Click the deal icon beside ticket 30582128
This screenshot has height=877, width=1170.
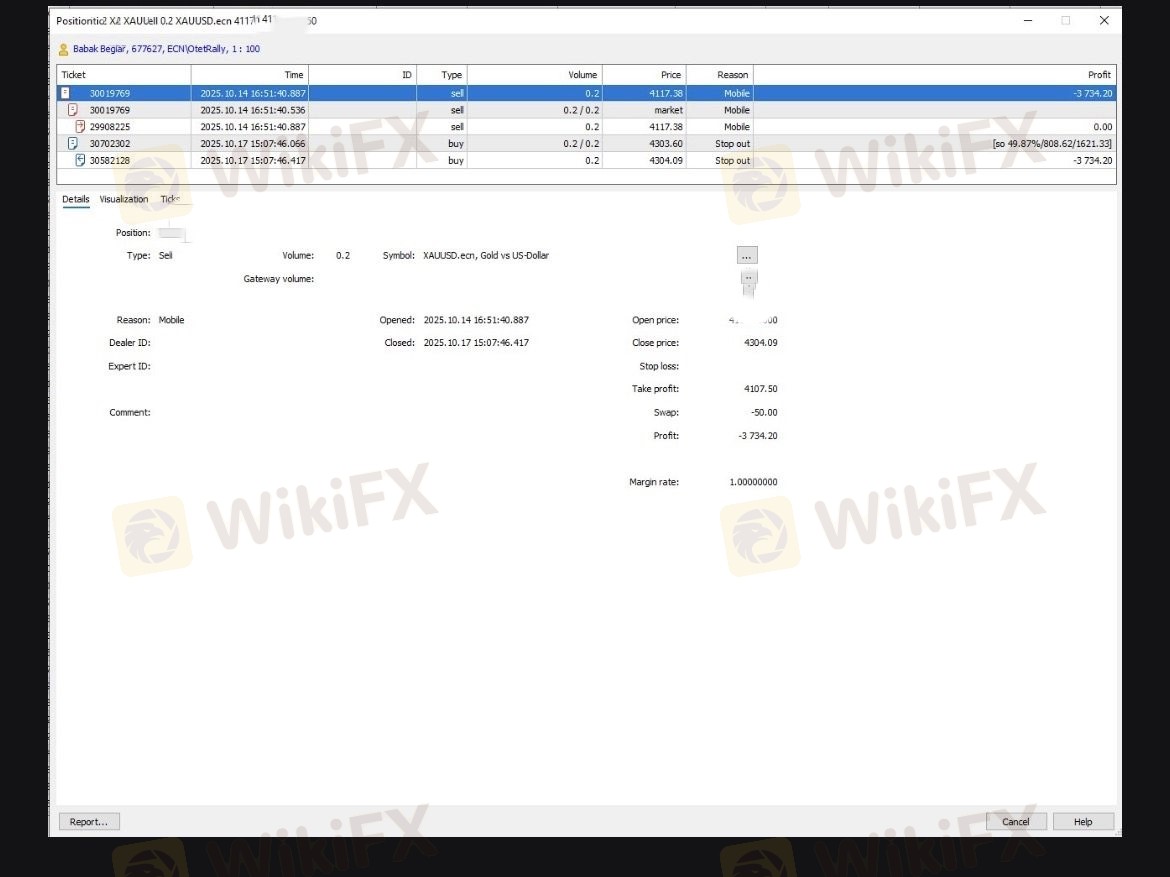click(80, 160)
